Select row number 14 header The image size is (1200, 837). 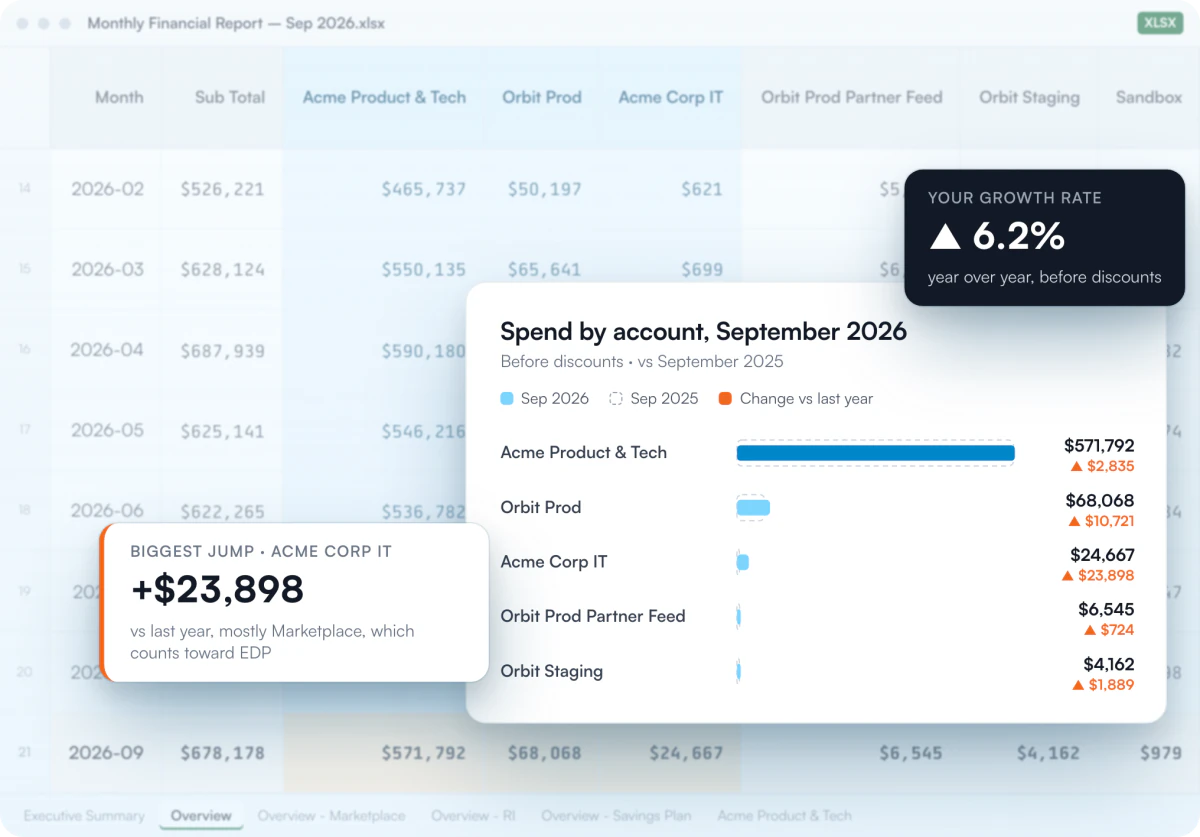pyautogui.click(x=25, y=188)
